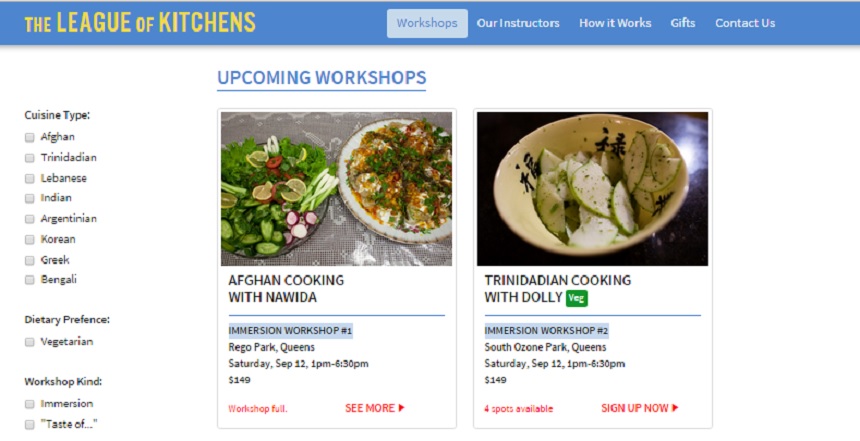Tick the Immersion workshop kind checkbox
Viewport: 860px width, 441px height.
coord(30,404)
